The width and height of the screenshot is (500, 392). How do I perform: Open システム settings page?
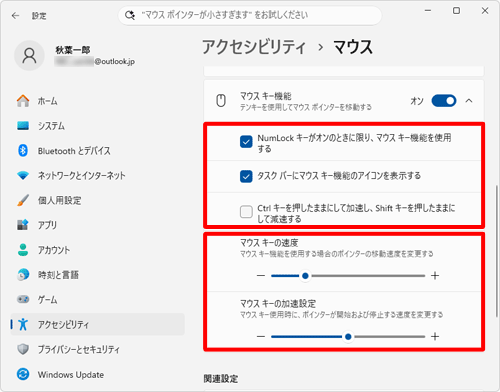98,126
